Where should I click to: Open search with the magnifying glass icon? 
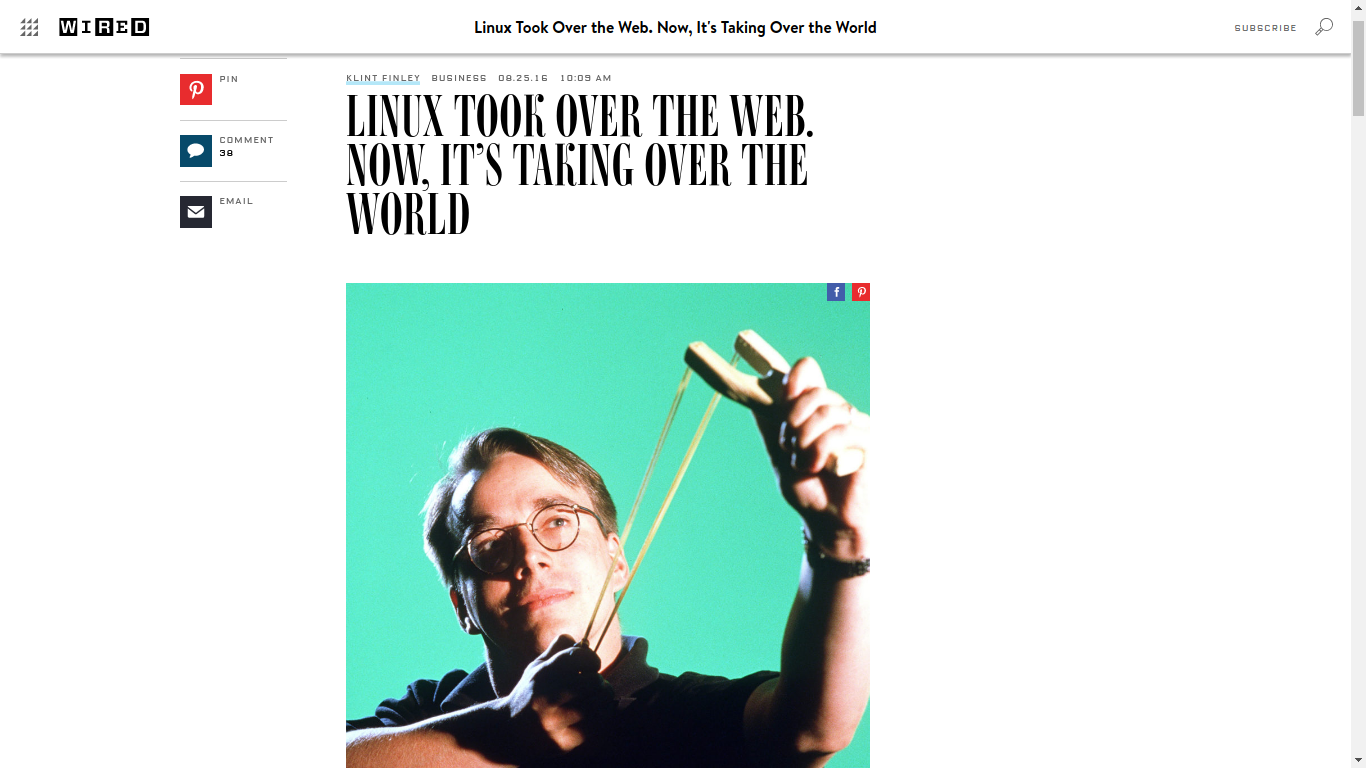[x=1324, y=27]
